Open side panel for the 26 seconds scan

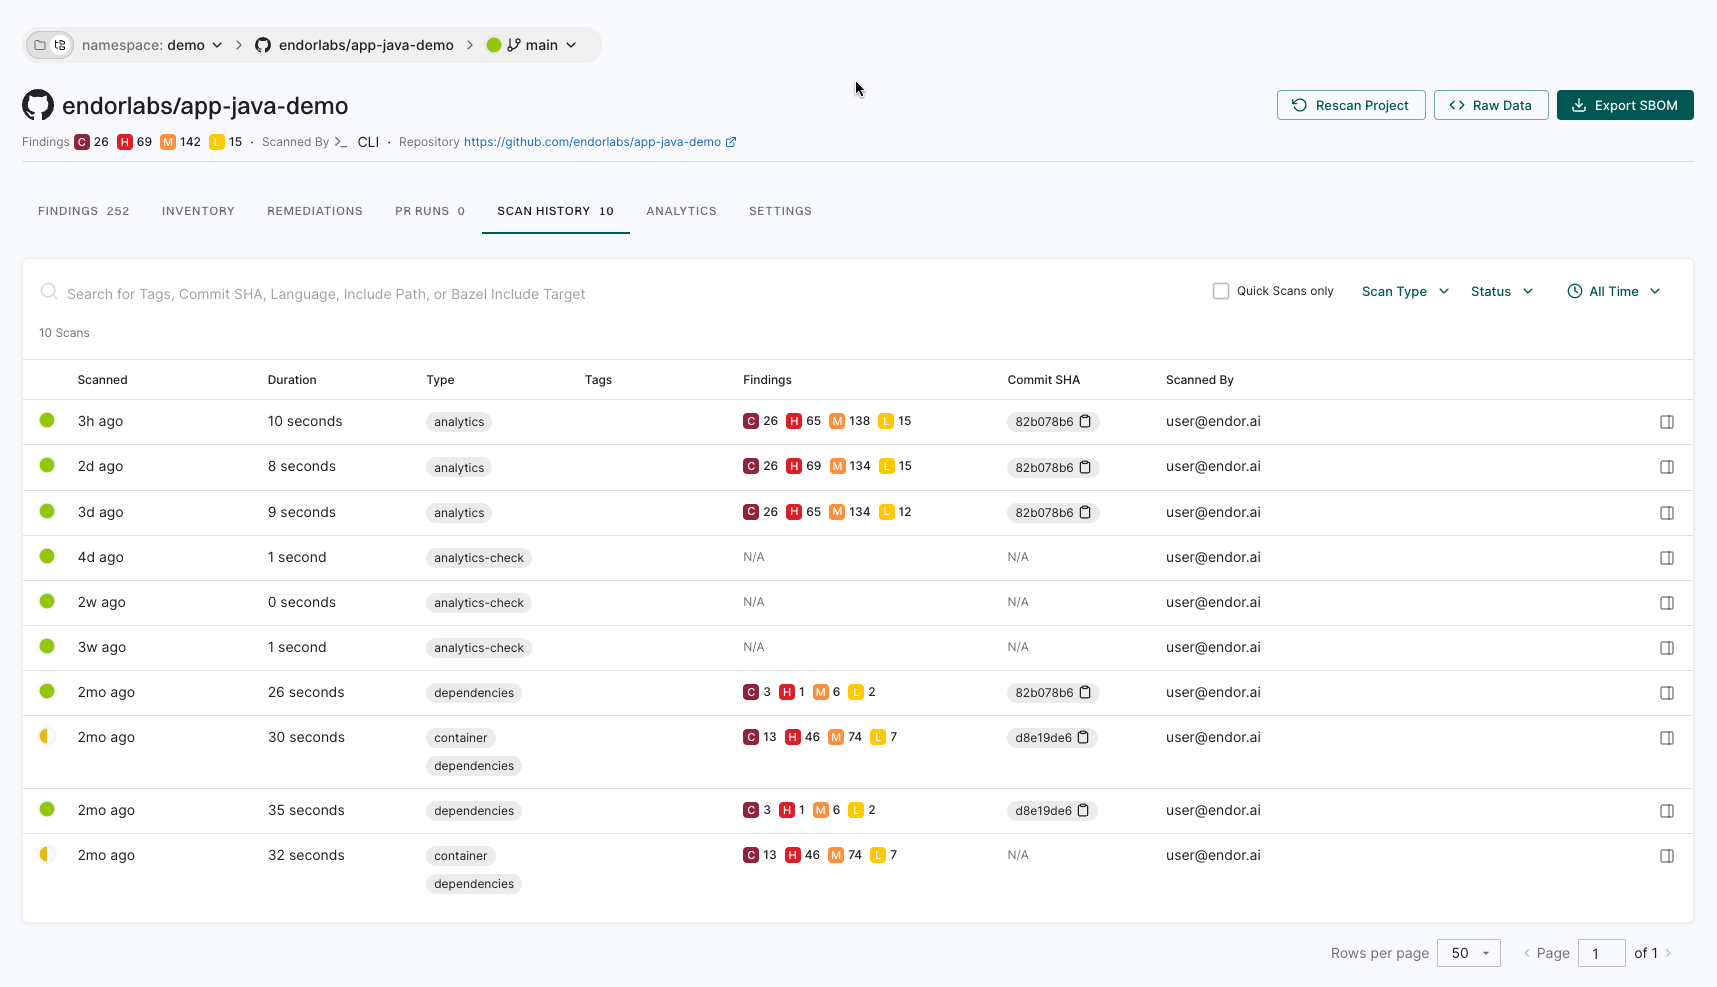(x=1666, y=693)
